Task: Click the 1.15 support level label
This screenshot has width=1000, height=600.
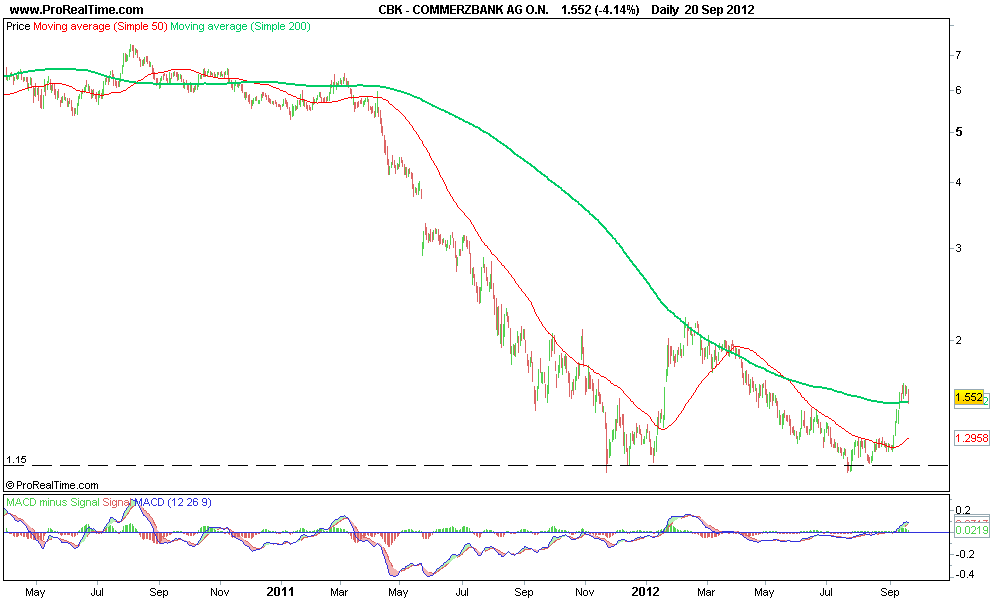Action: click(x=17, y=459)
